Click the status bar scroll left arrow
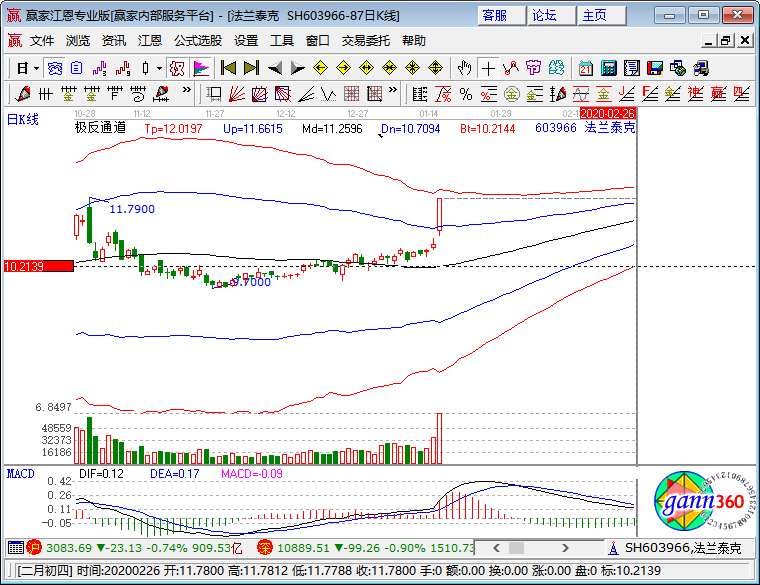 (x=496, y=548)
